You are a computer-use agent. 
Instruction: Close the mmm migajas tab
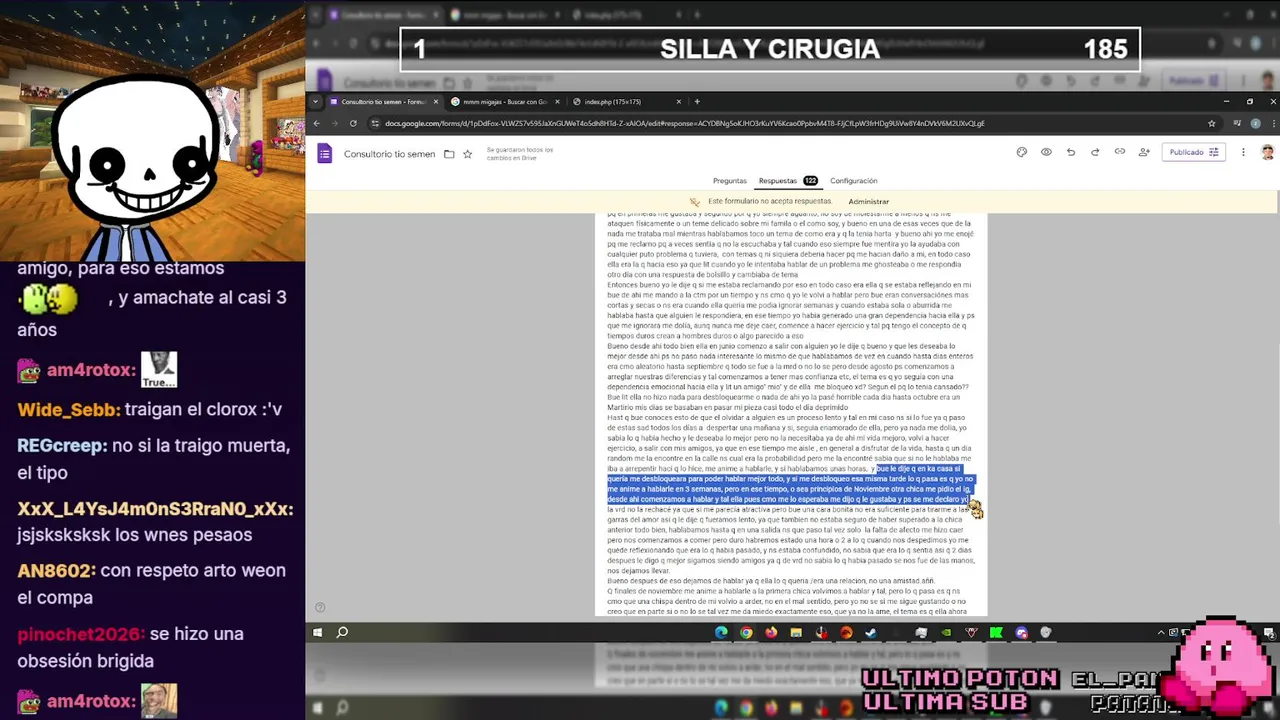(x=557, y=102)
